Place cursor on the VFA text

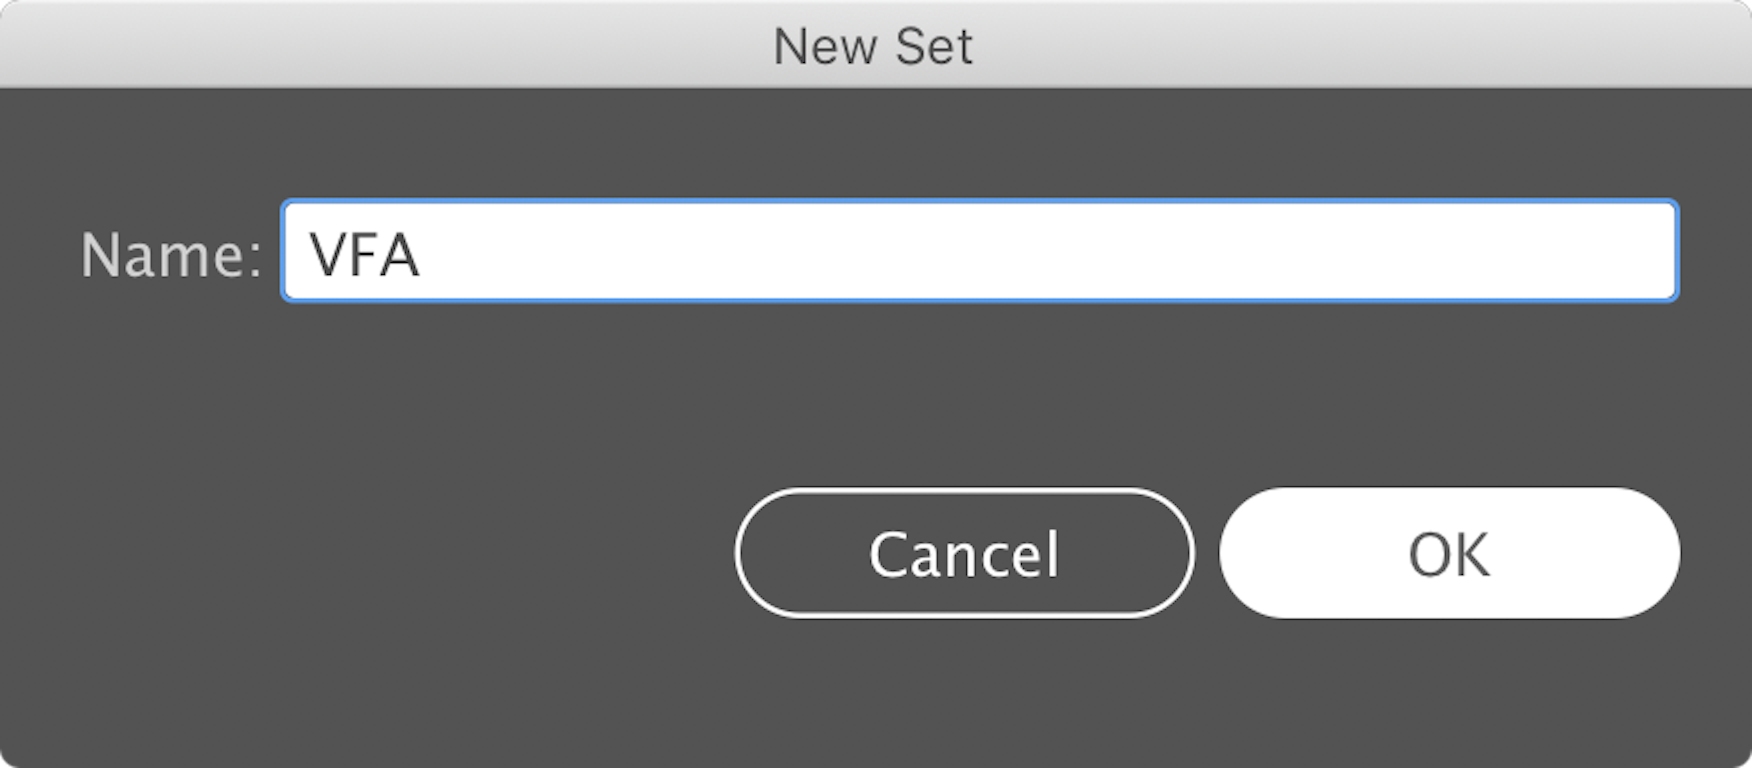(365, 255)
